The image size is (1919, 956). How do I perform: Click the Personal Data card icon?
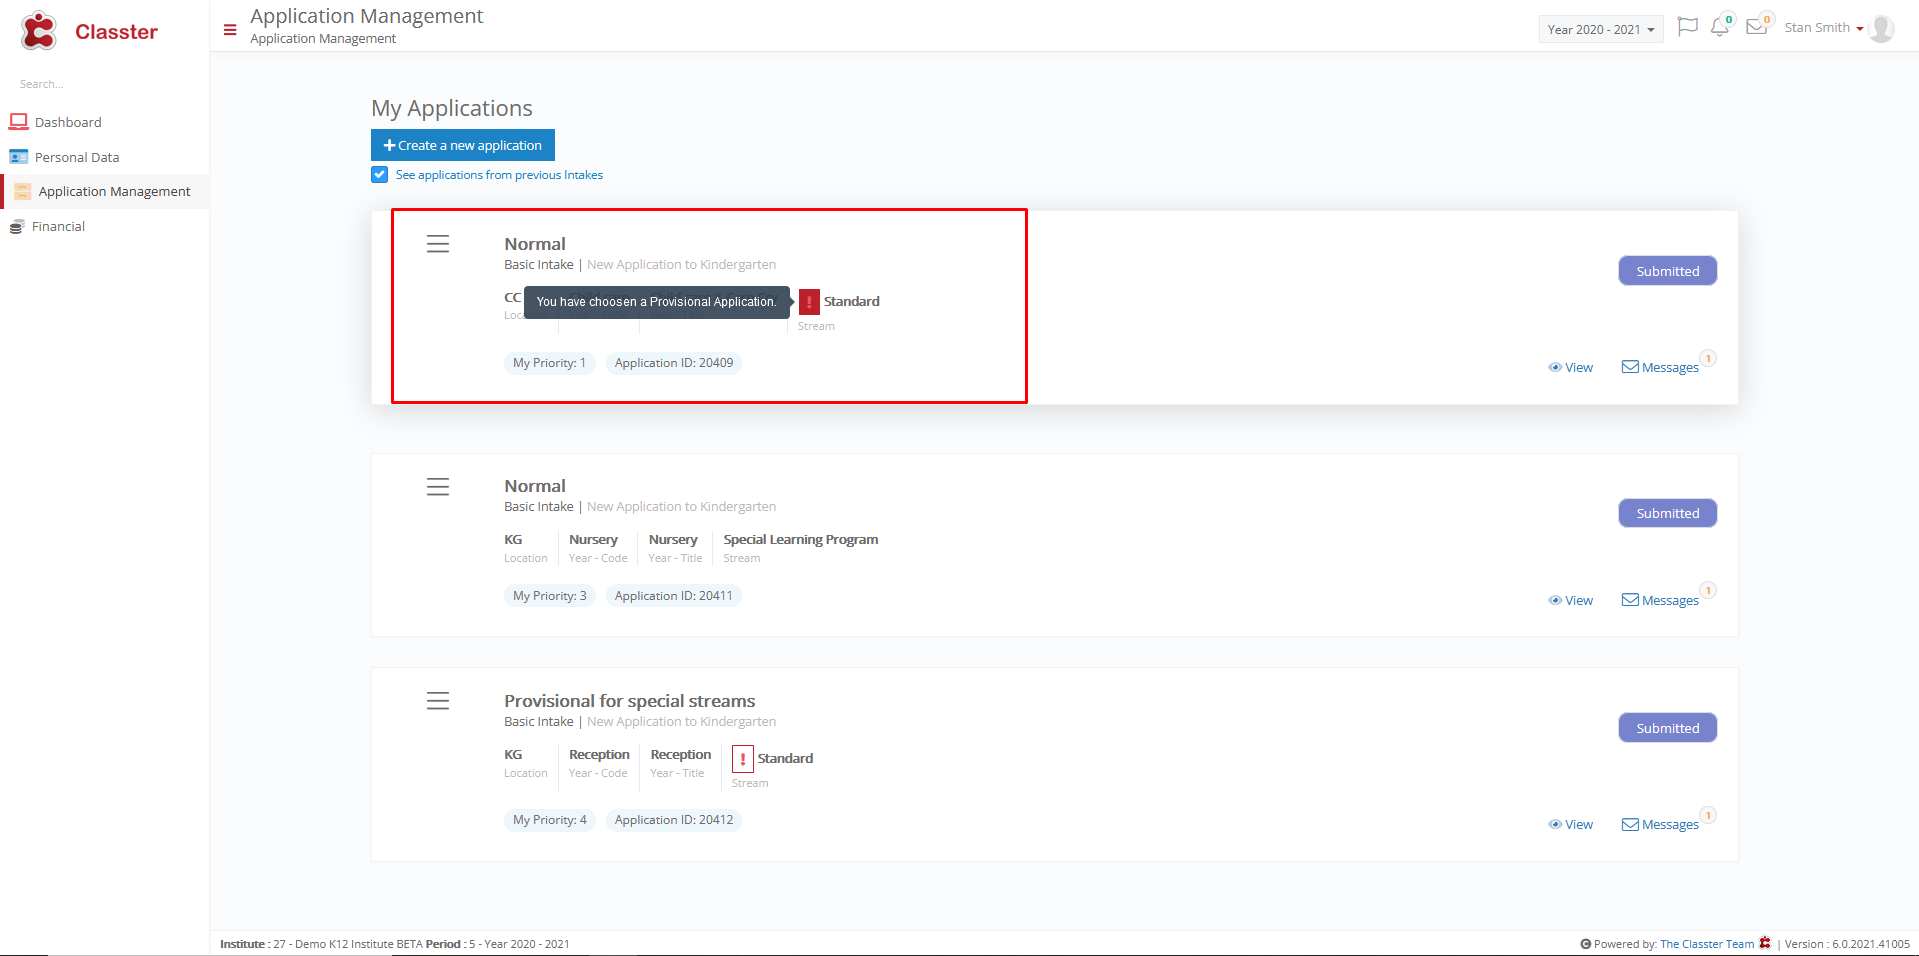[19, 157]
